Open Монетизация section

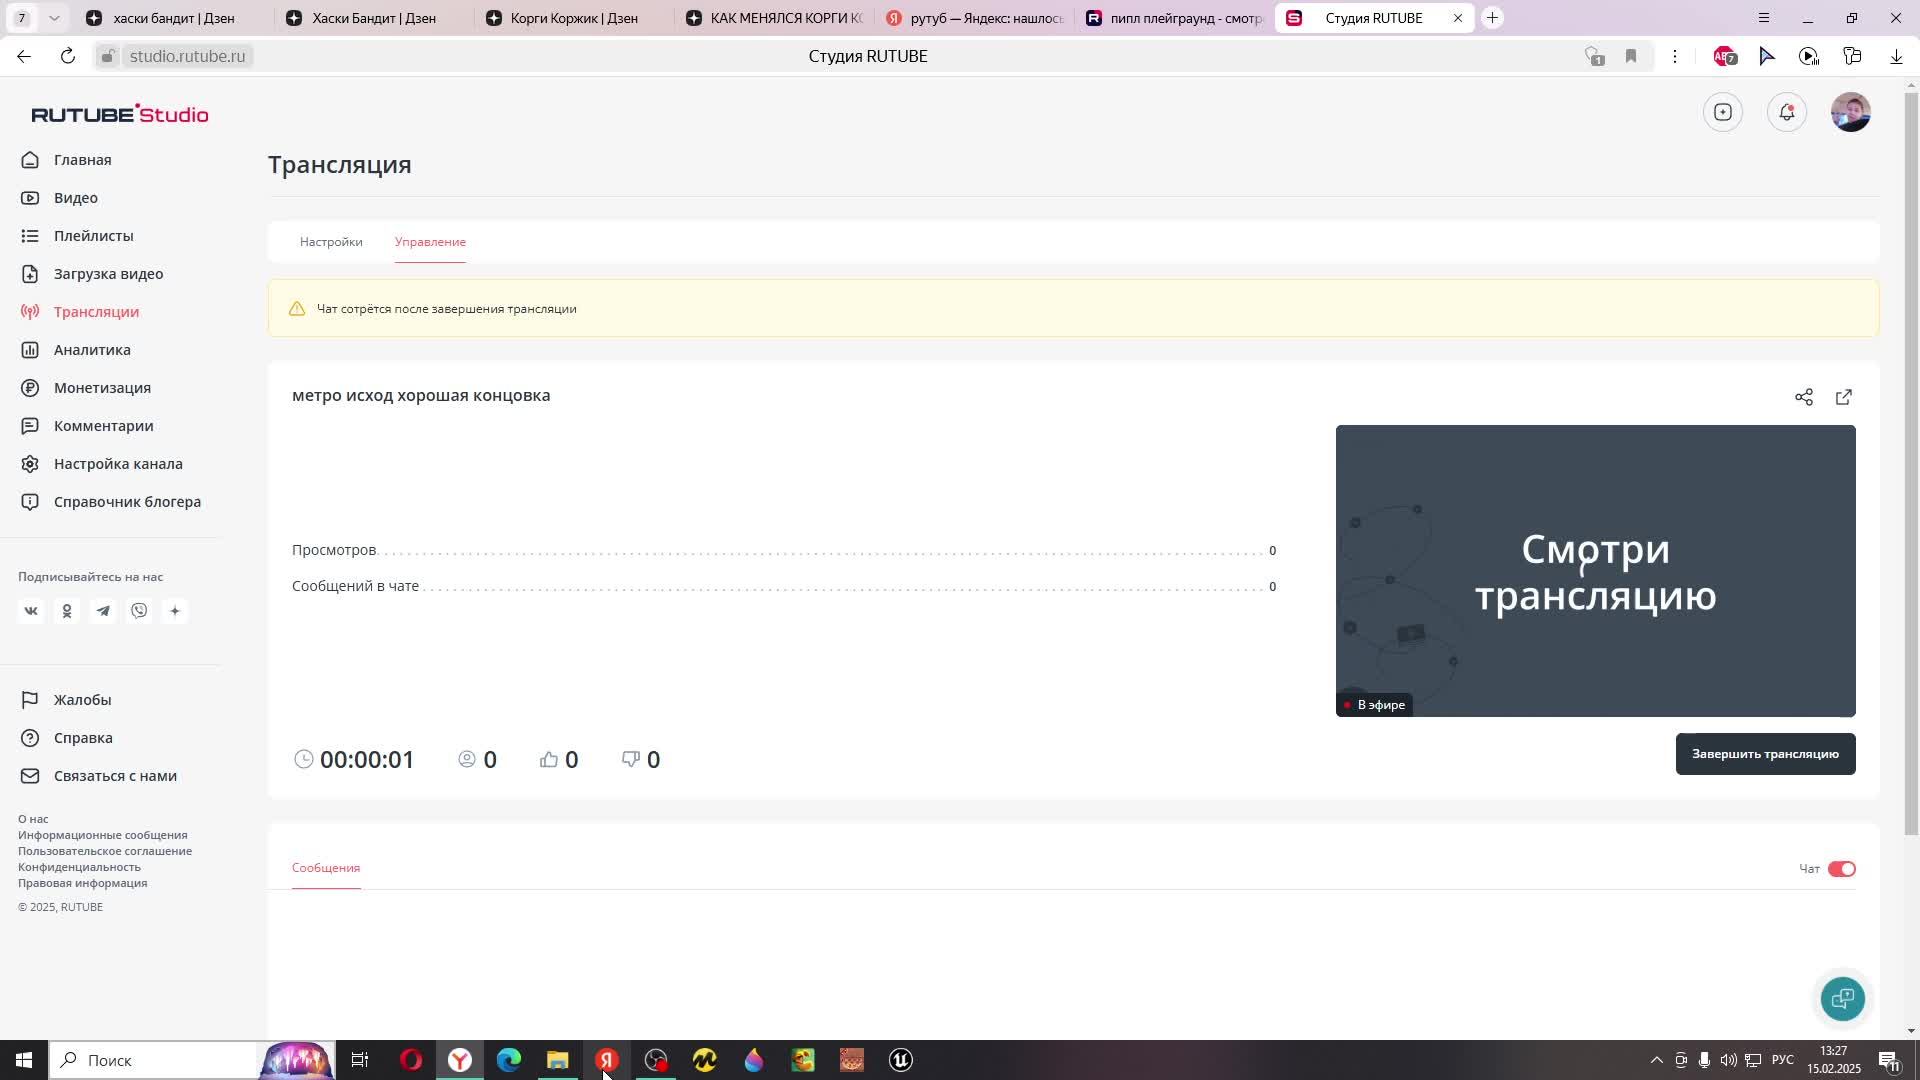tap(102, 388)
